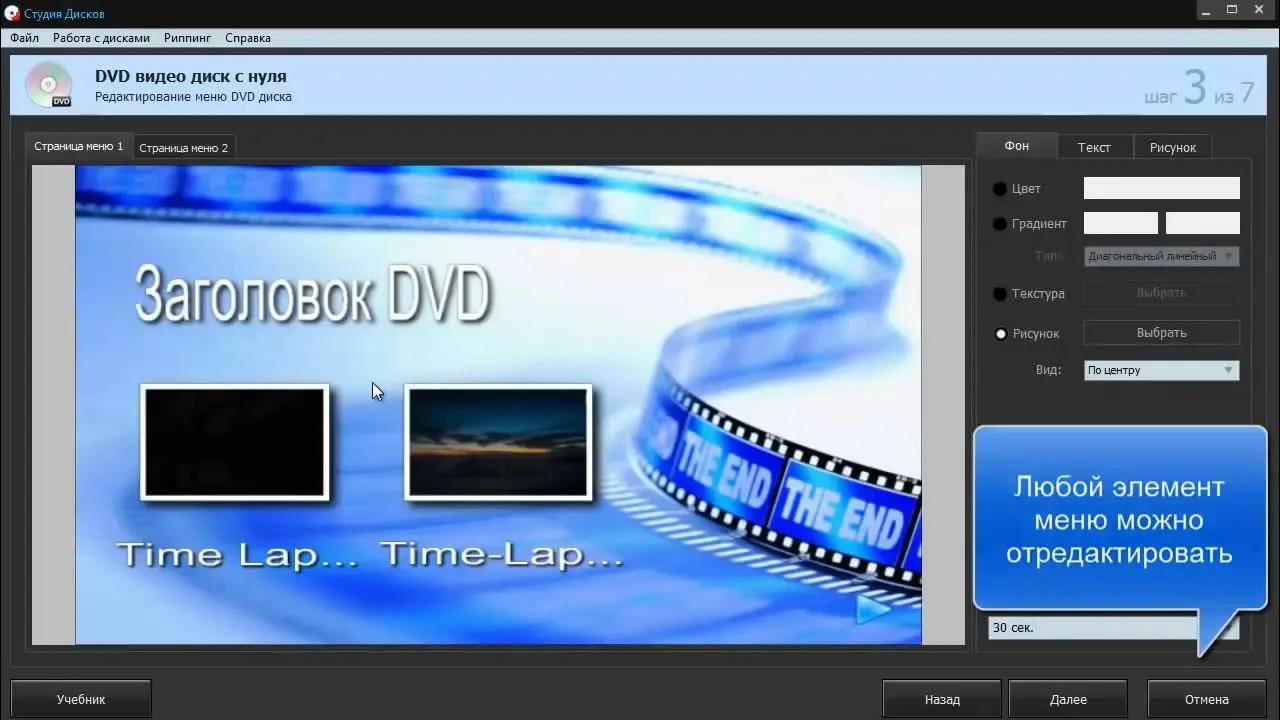This screenshot has width=1280, height=720.
Task: Open the Работа с дисками menu
Action: click(x=101, y=38)
